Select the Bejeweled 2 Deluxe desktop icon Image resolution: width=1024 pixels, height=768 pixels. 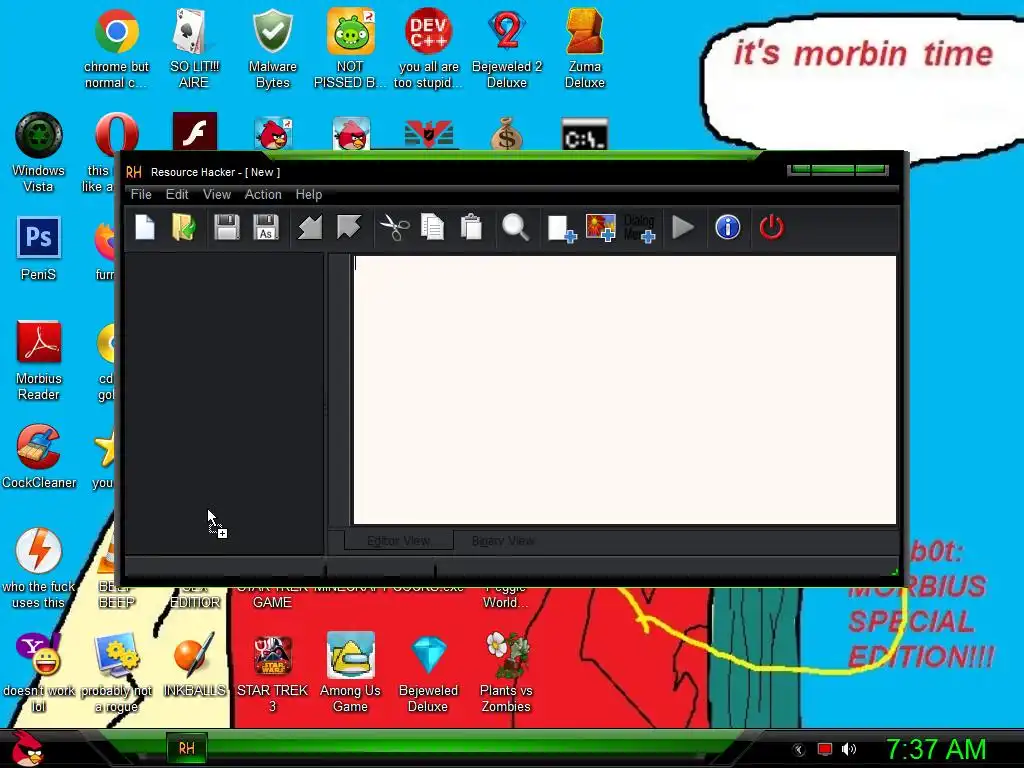[x=507, y=49]
